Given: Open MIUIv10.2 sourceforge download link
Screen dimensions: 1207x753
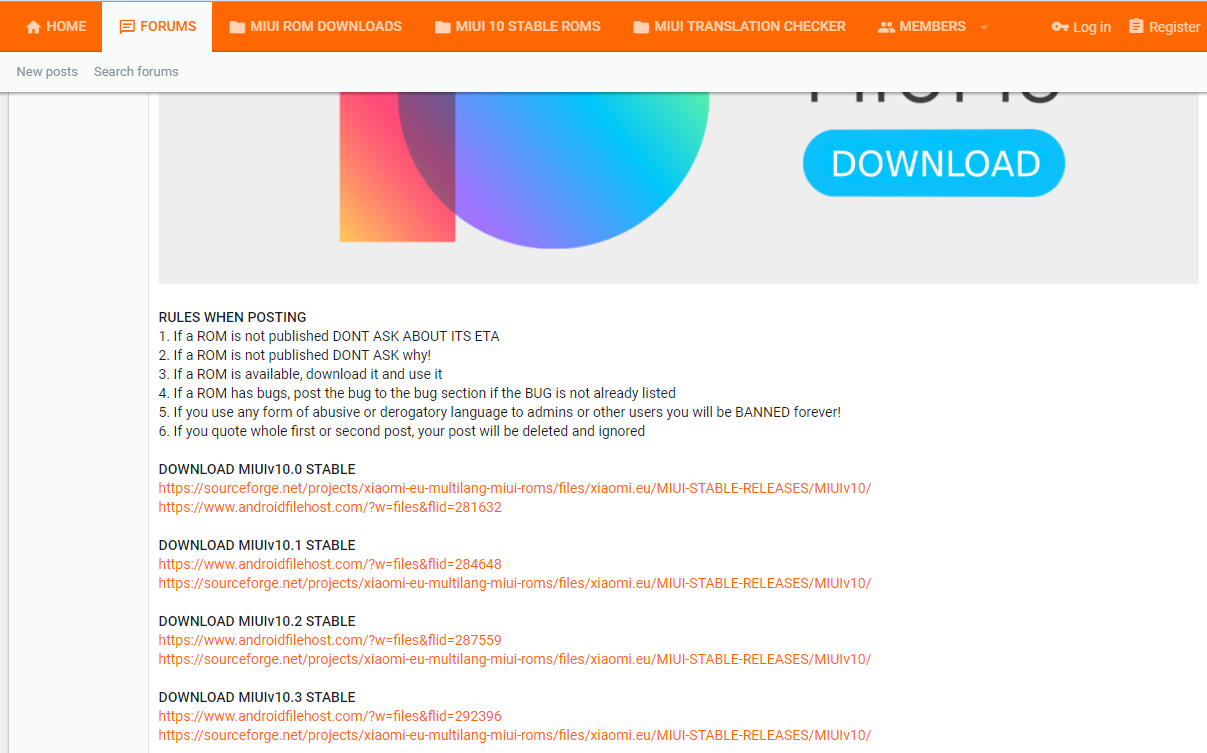Looking at the screenshot, I should [x=515, y=659].
